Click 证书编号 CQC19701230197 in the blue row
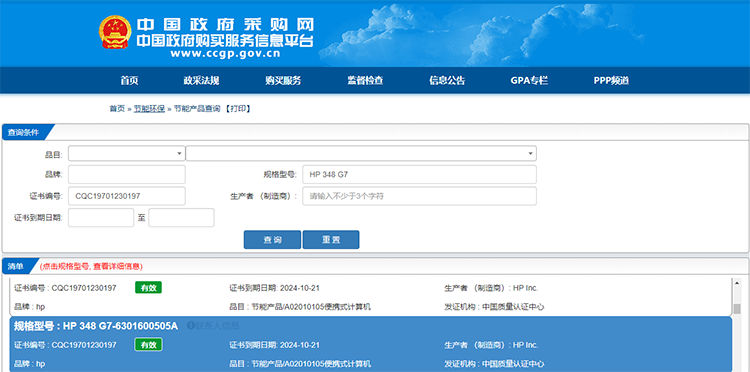750x372 pixels. (65, 345)
